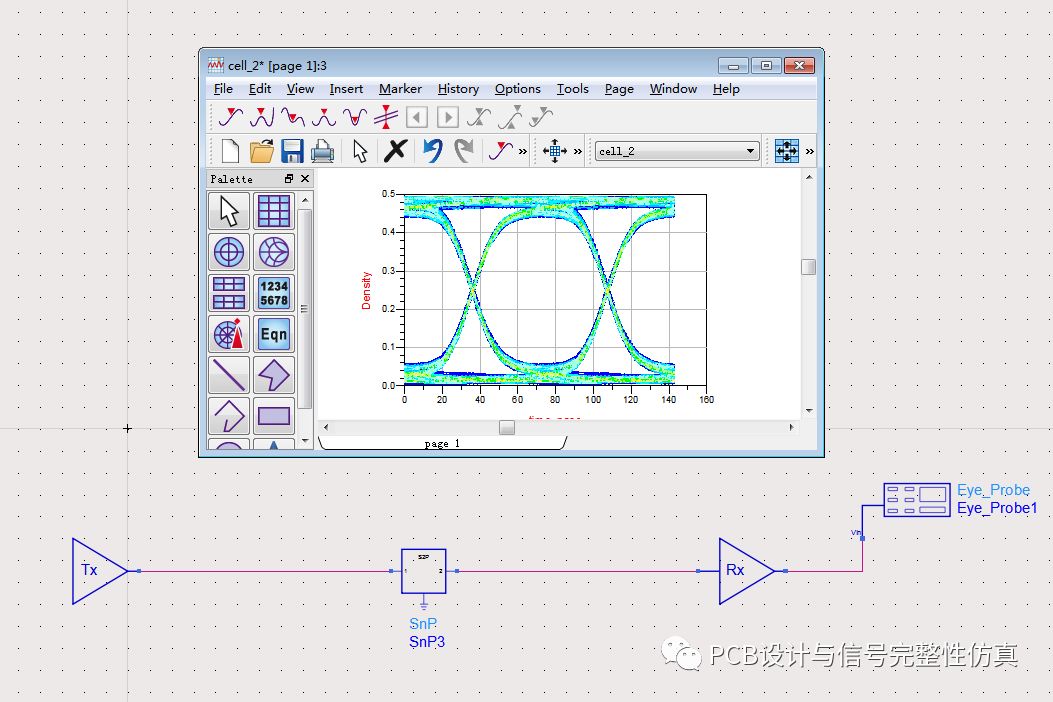Viewport: 1053px width, 702px height.
Task: Open the View menu
Action: pos(300,89)
